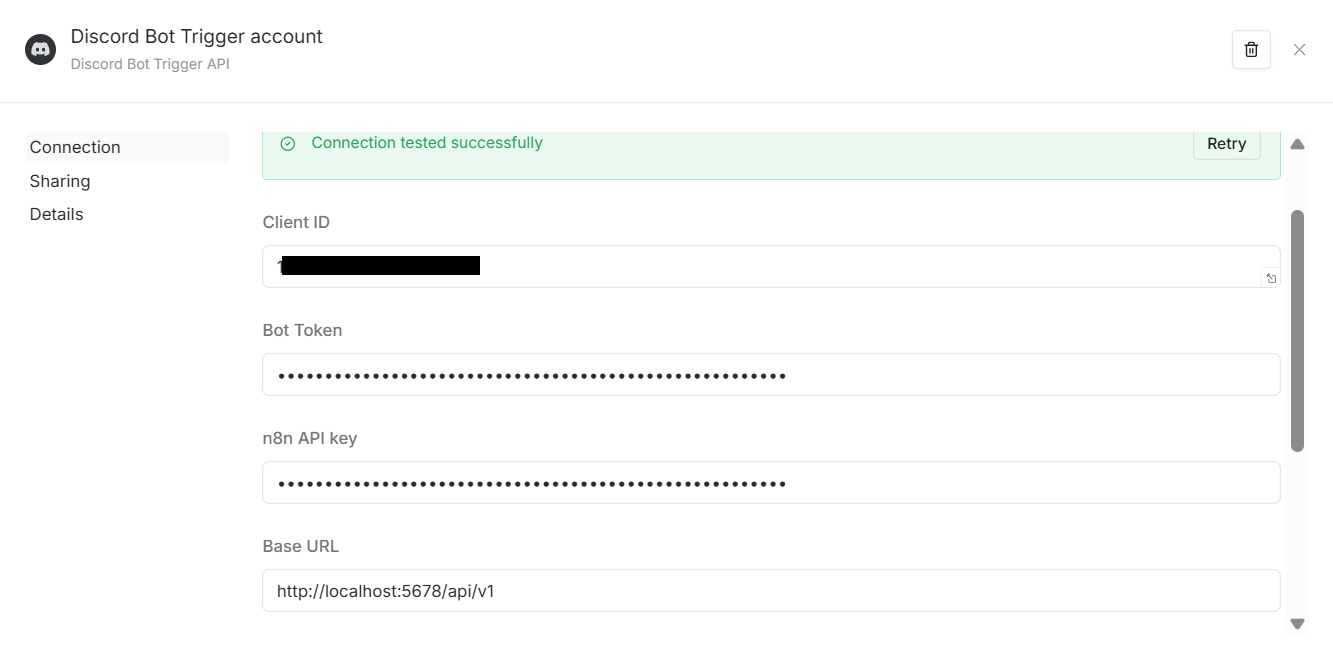Expand the Client ID field editor icon
The height and width of the screenshot is (655, 1333).
pyautogui.click(x=1271, y=279)
